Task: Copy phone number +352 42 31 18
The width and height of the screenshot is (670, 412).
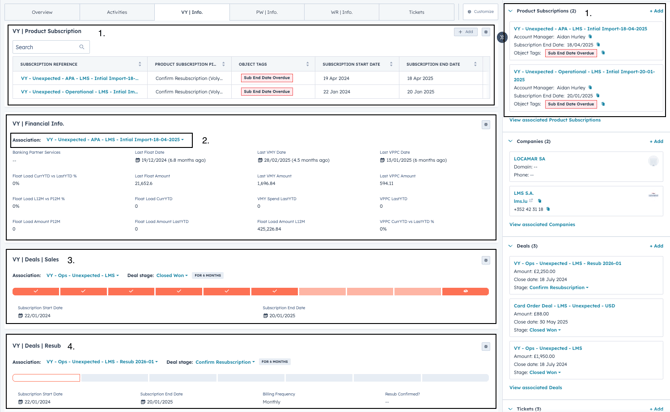Action: click(548, 209)
